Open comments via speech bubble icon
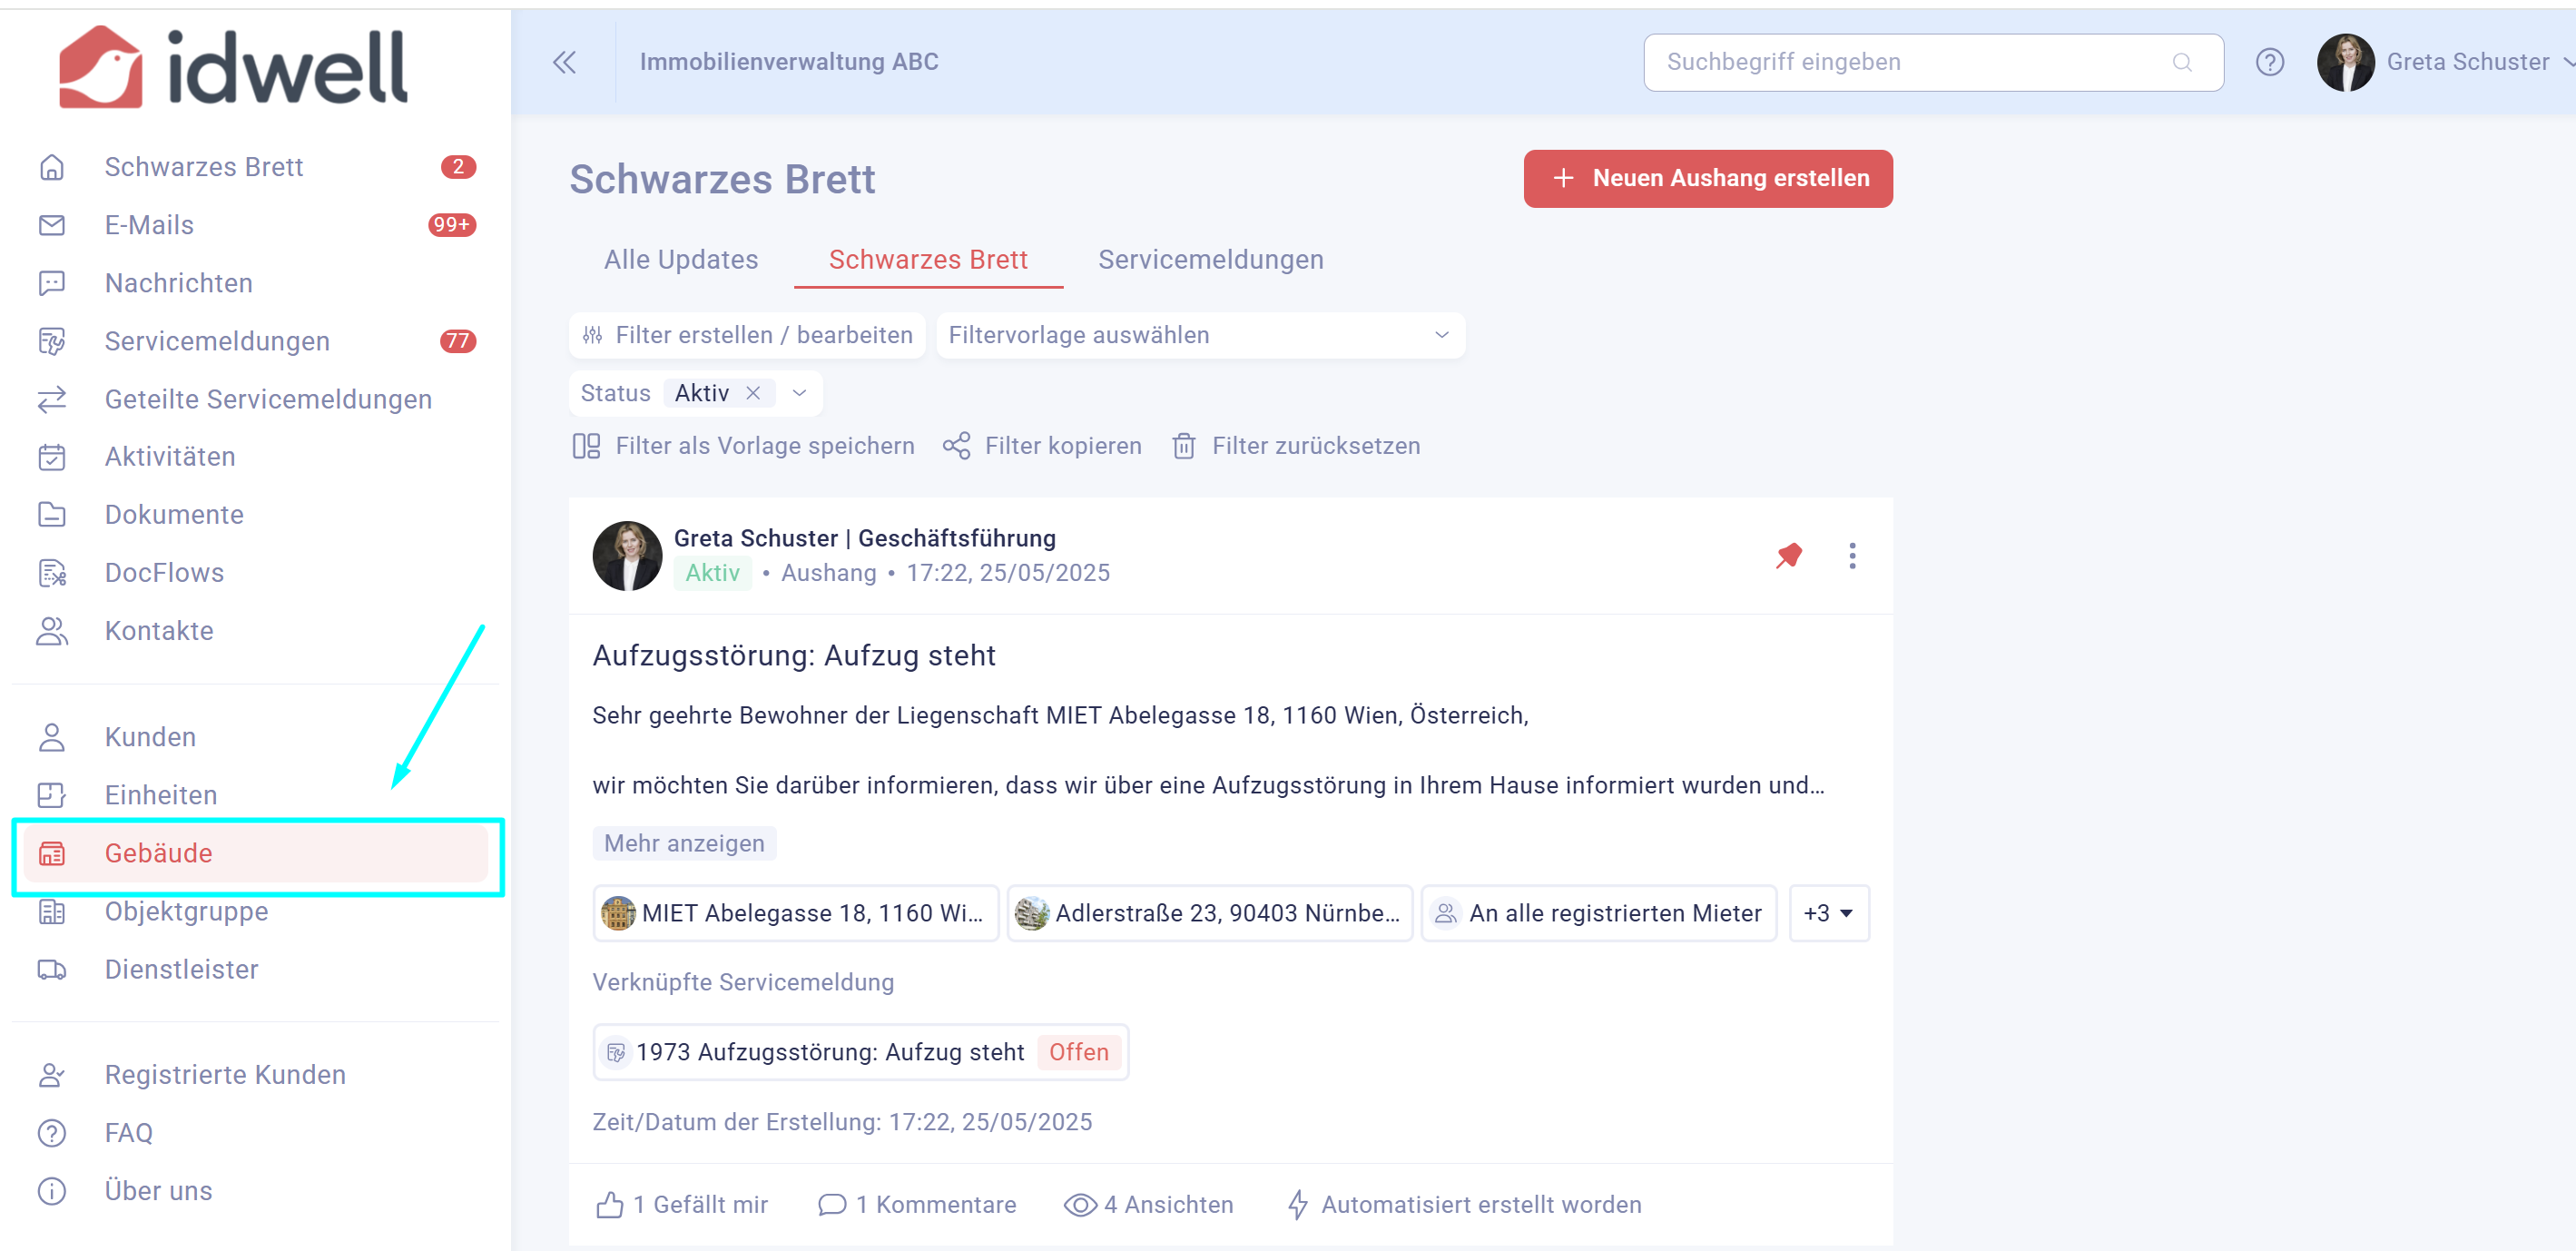The height and width of the screenshot is (1251, 2576). (x=832, y=1205)
